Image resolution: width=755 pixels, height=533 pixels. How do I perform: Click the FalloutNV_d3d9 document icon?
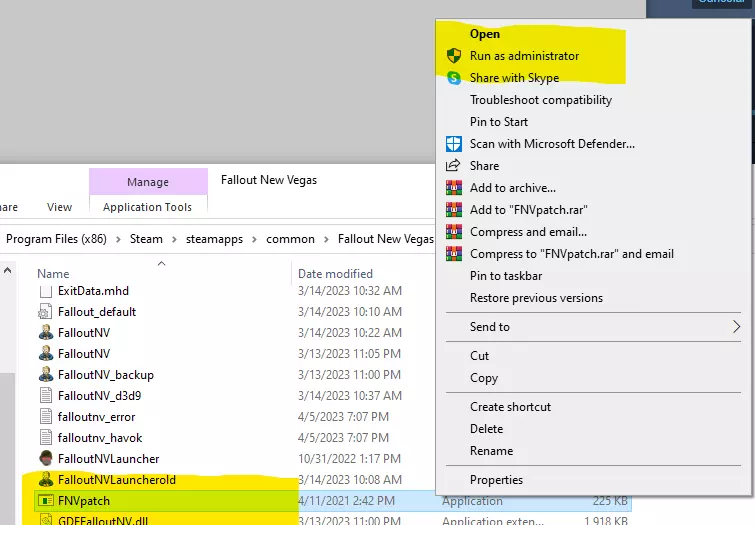46,396
